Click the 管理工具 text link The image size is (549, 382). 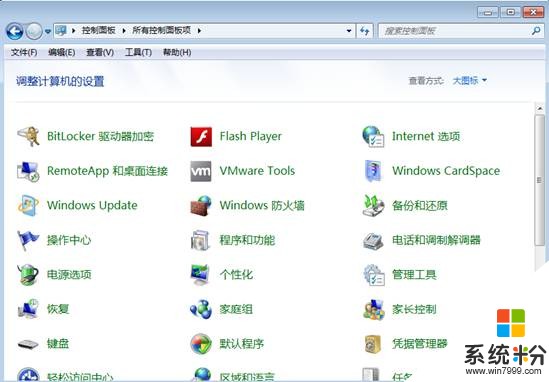coord(414,275)
